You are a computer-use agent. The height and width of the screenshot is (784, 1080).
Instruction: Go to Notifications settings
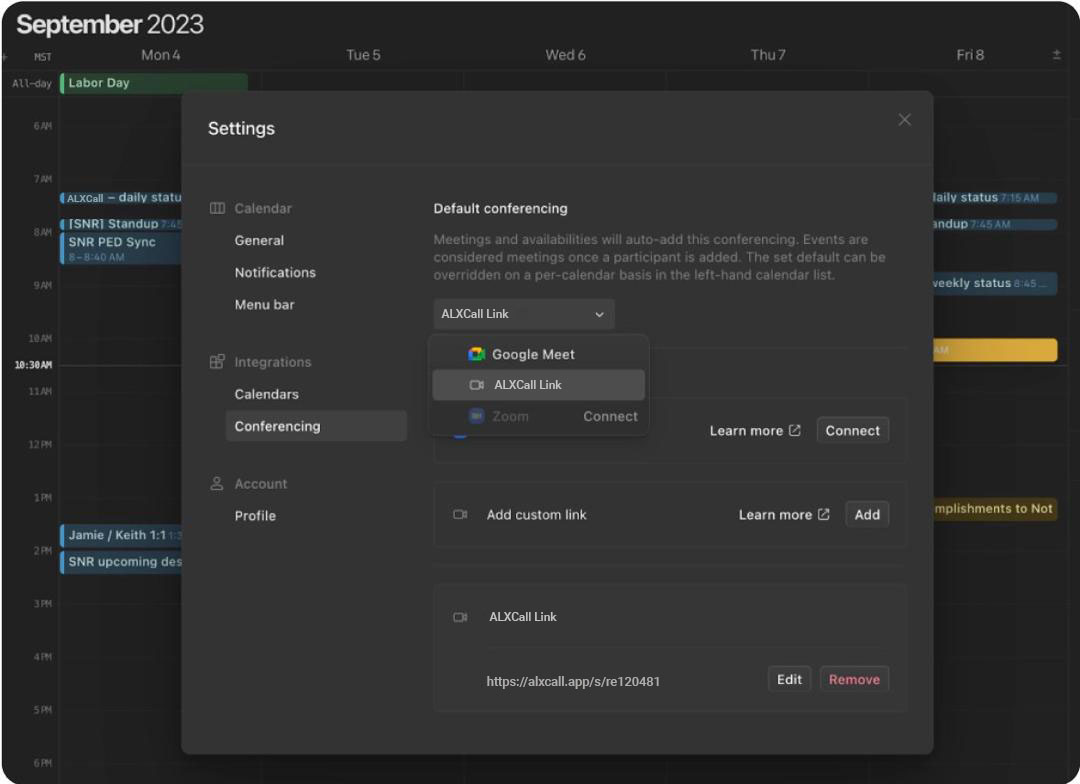coord(275,272)
